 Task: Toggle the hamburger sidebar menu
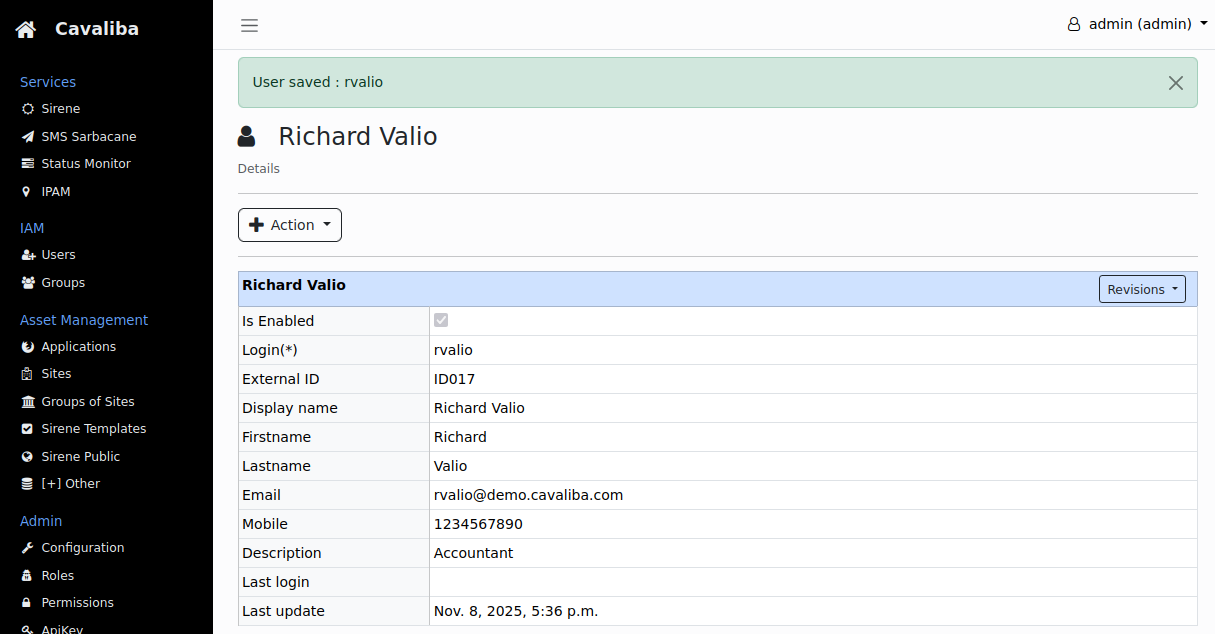click(x=249, y=25)
